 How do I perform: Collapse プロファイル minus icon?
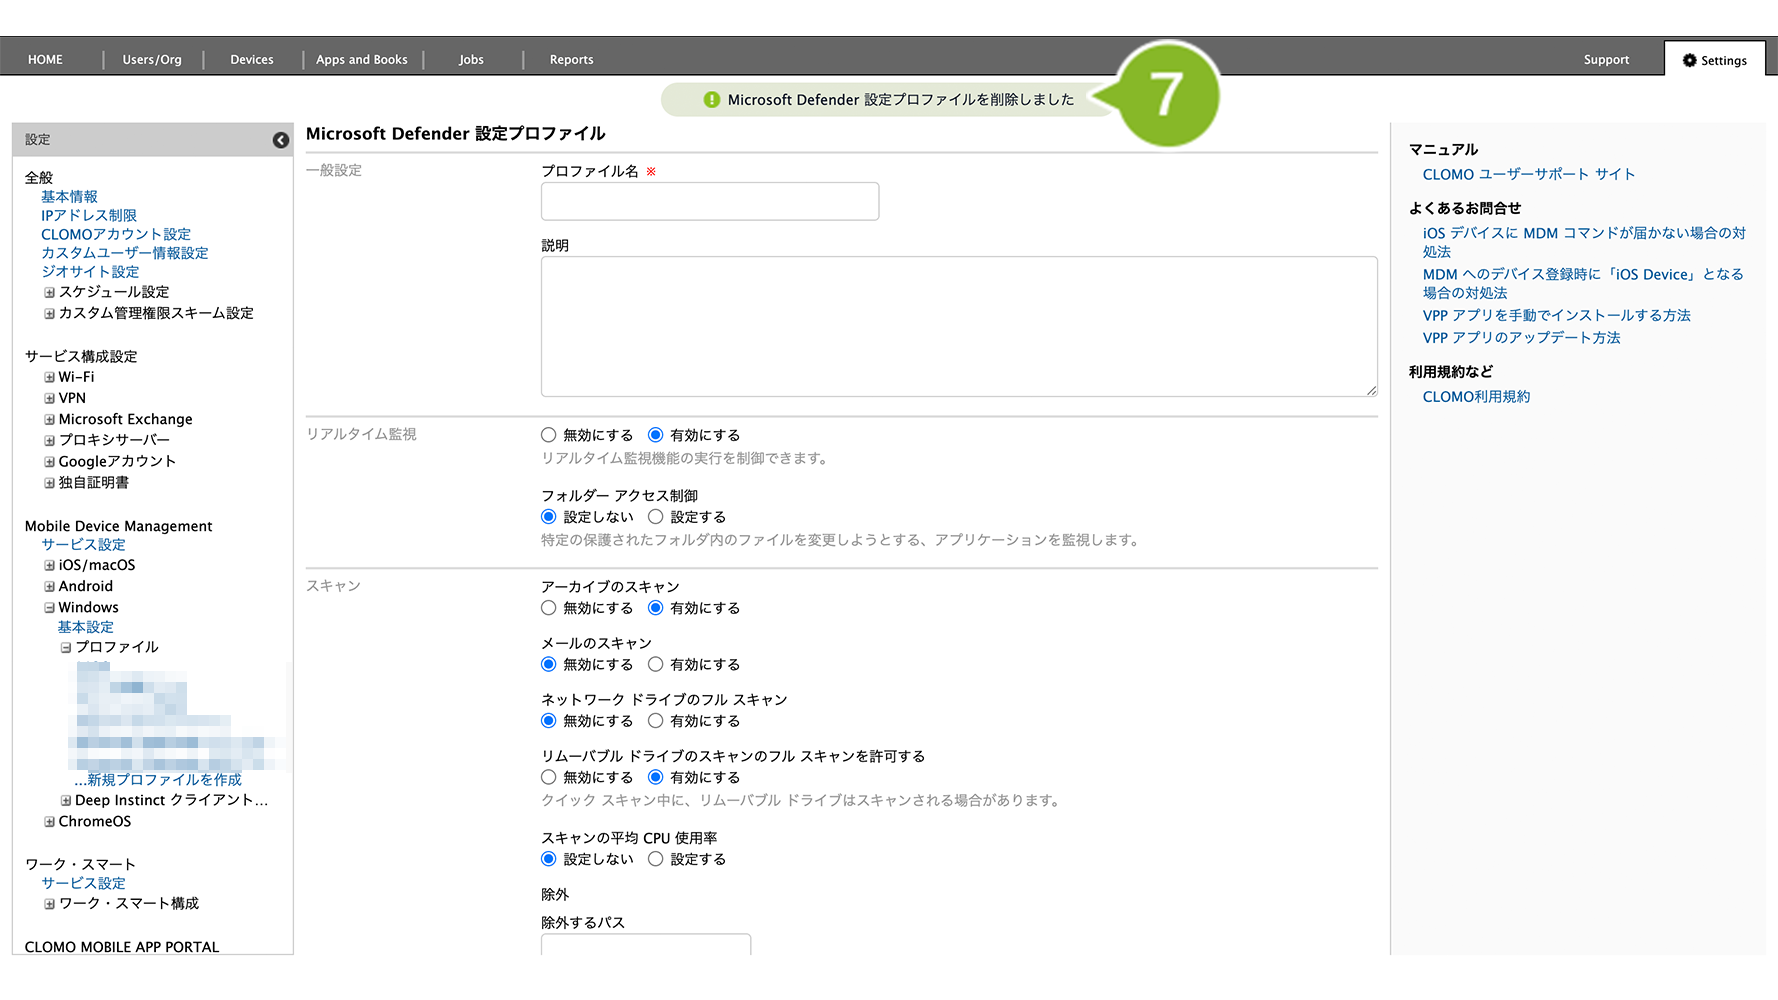tap(66, 648)
